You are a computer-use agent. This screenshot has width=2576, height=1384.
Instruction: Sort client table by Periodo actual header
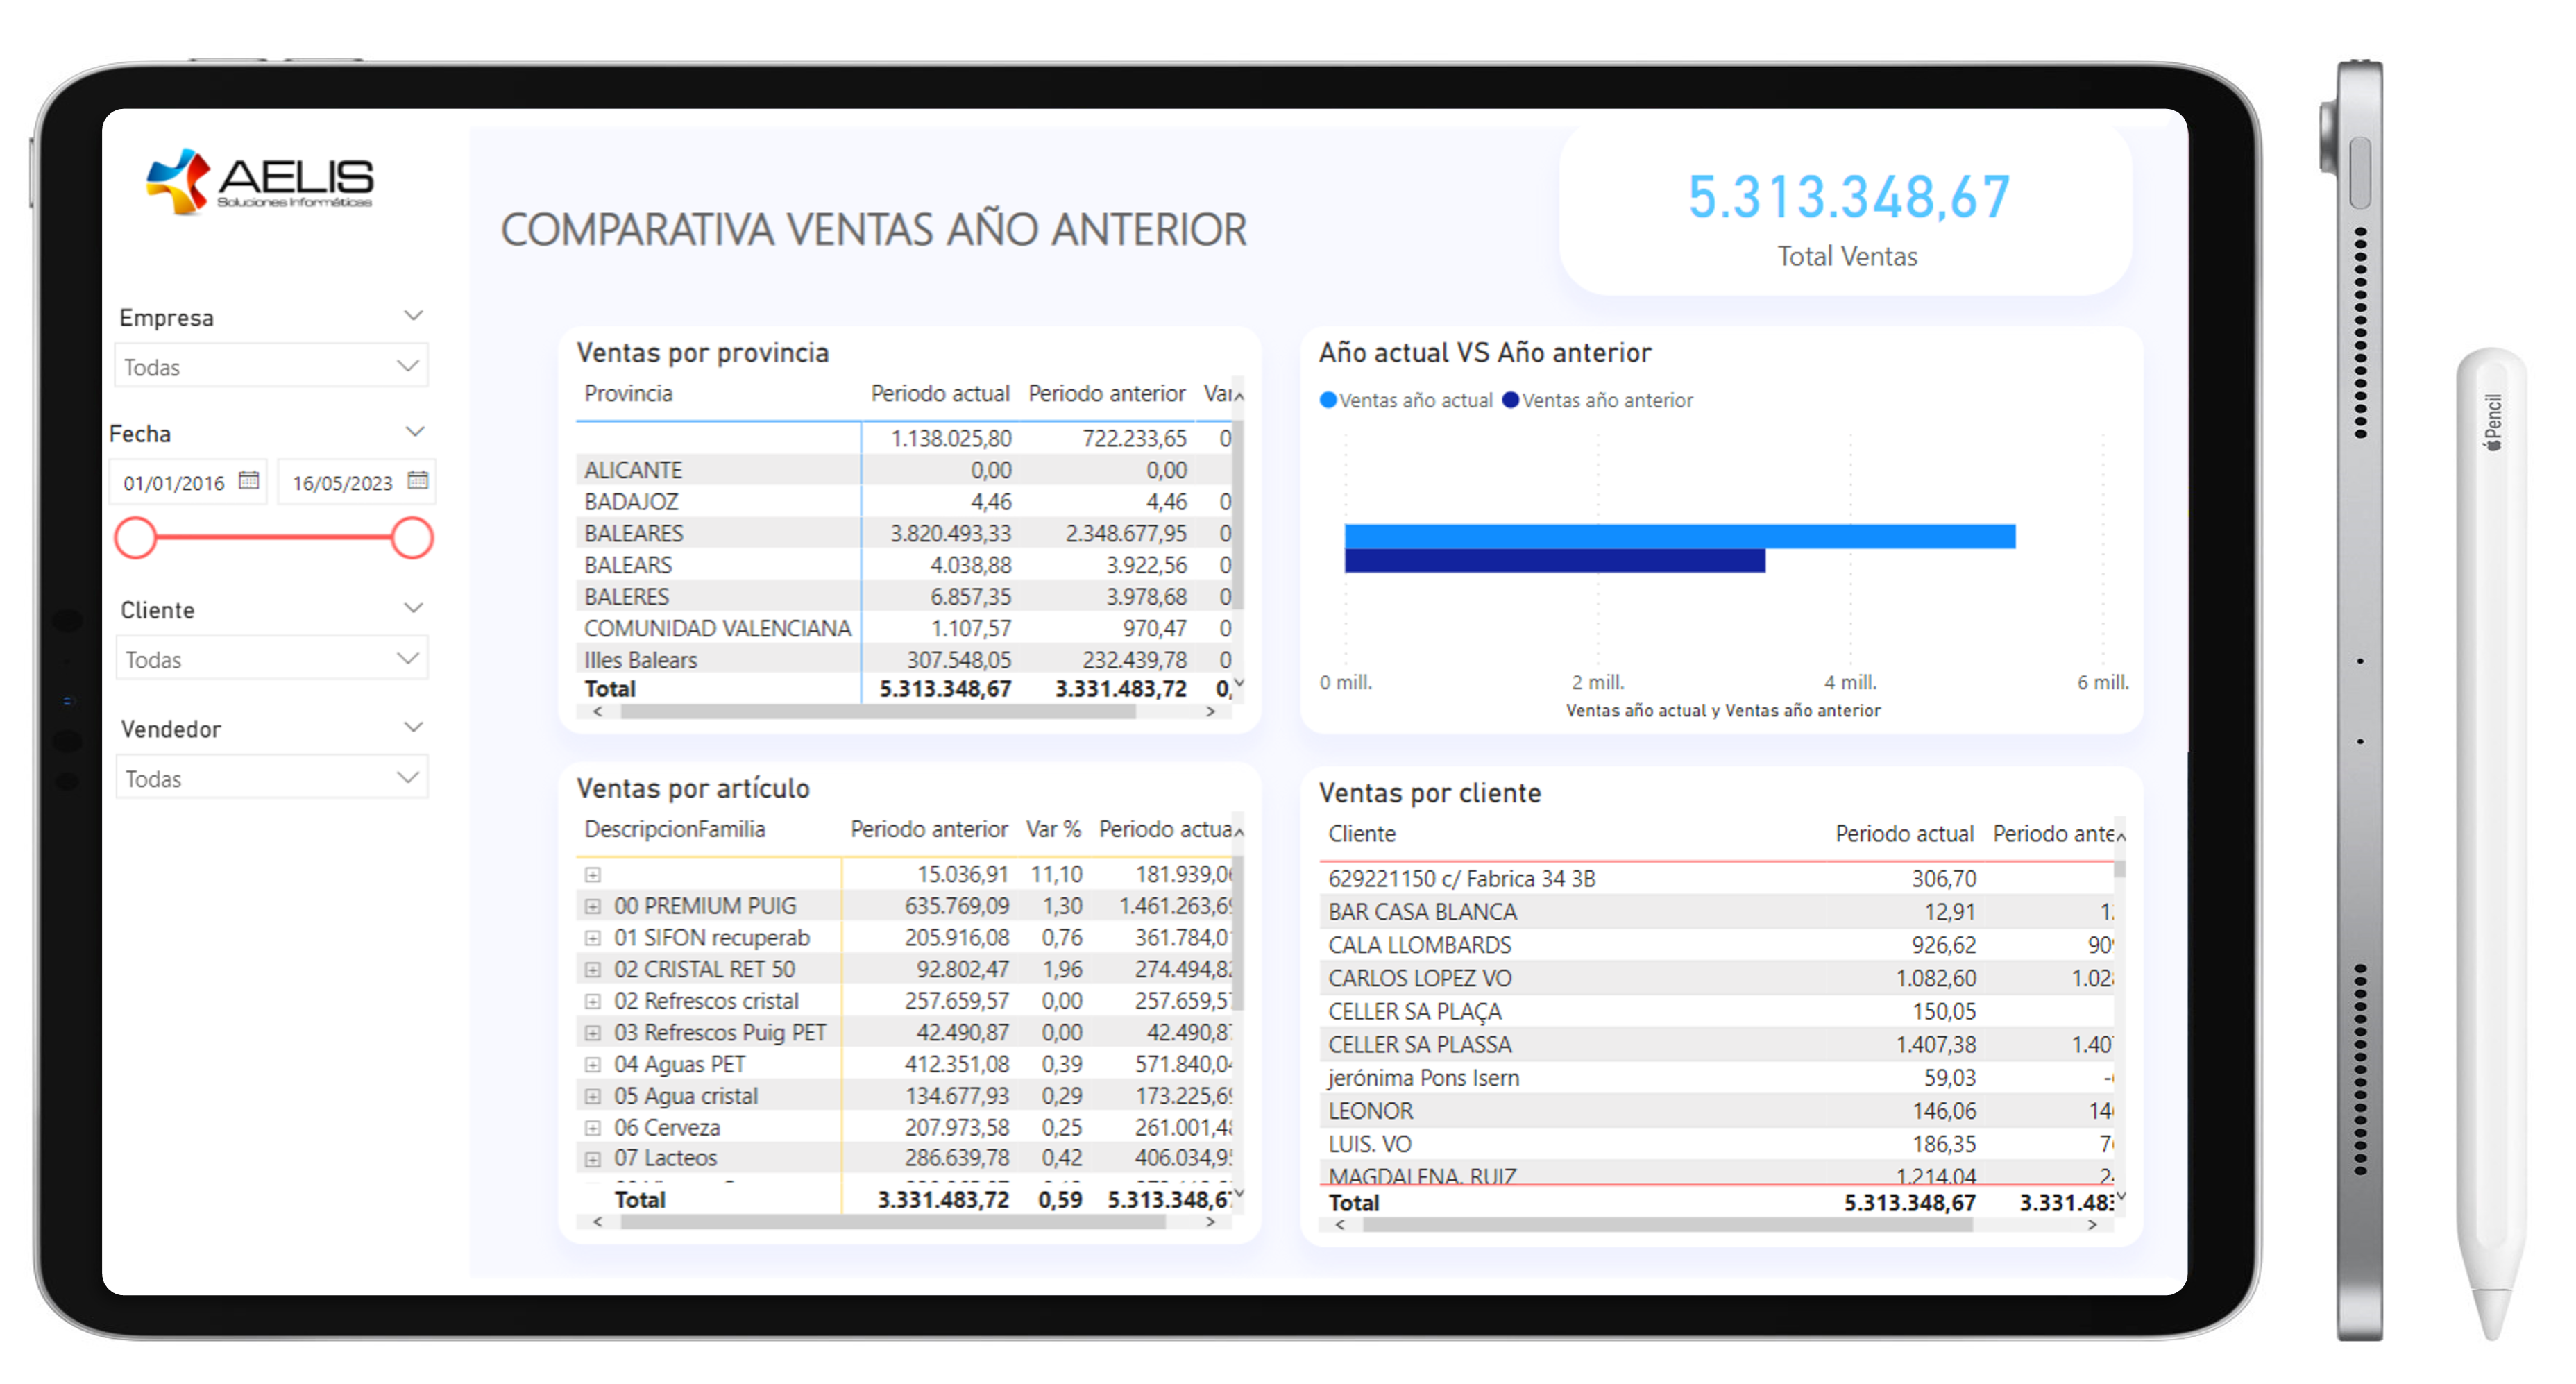pyautogui.click(x=1904, y=833)
